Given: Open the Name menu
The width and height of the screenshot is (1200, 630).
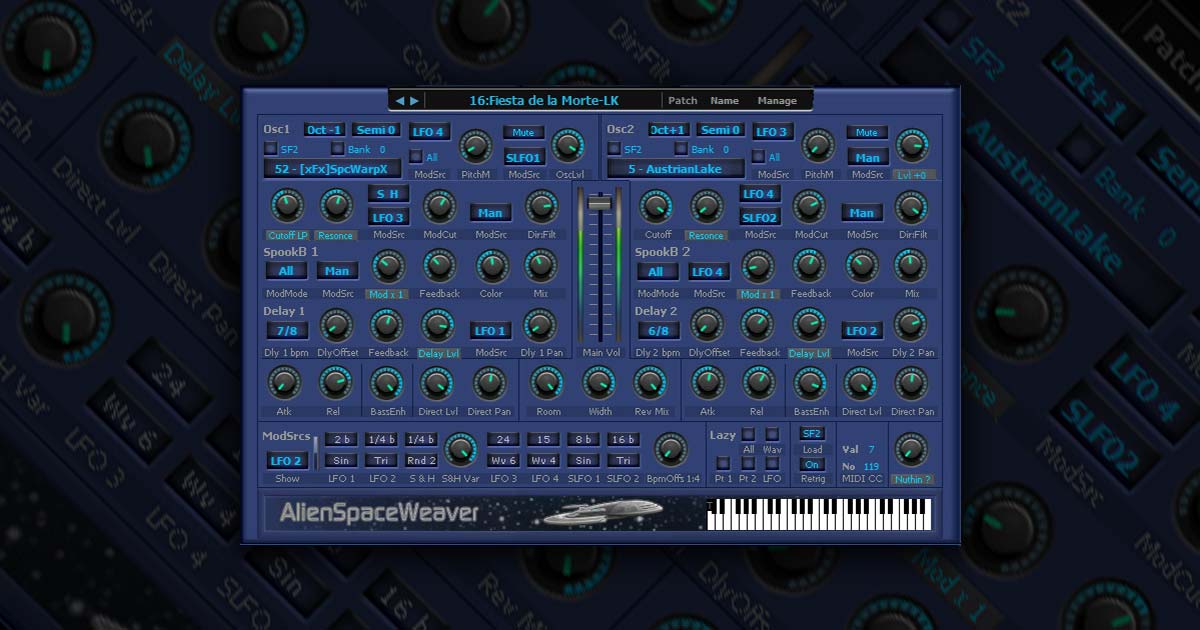Looking at the screenshot, I should [724, 100].
